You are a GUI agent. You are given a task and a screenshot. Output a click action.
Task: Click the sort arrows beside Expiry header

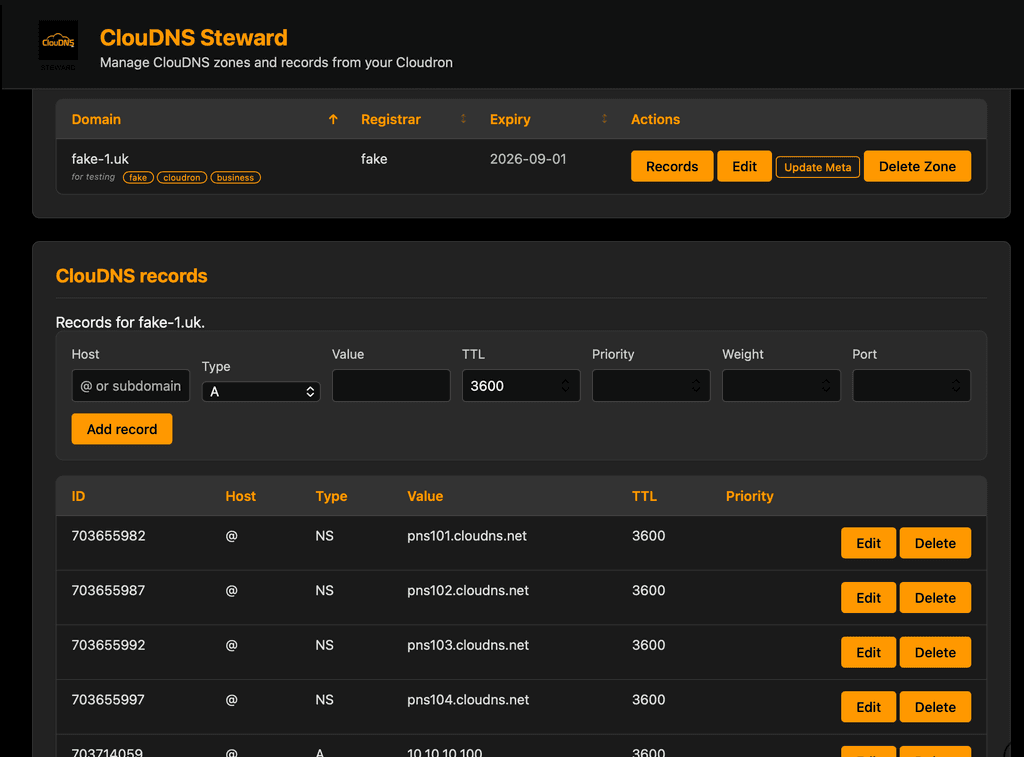[604, 118]
